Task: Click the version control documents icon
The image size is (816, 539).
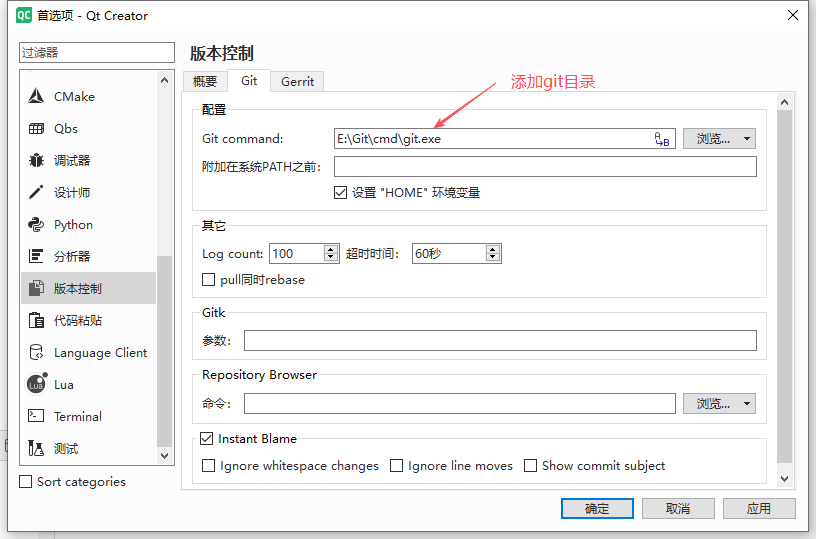Action: (36, 288)
